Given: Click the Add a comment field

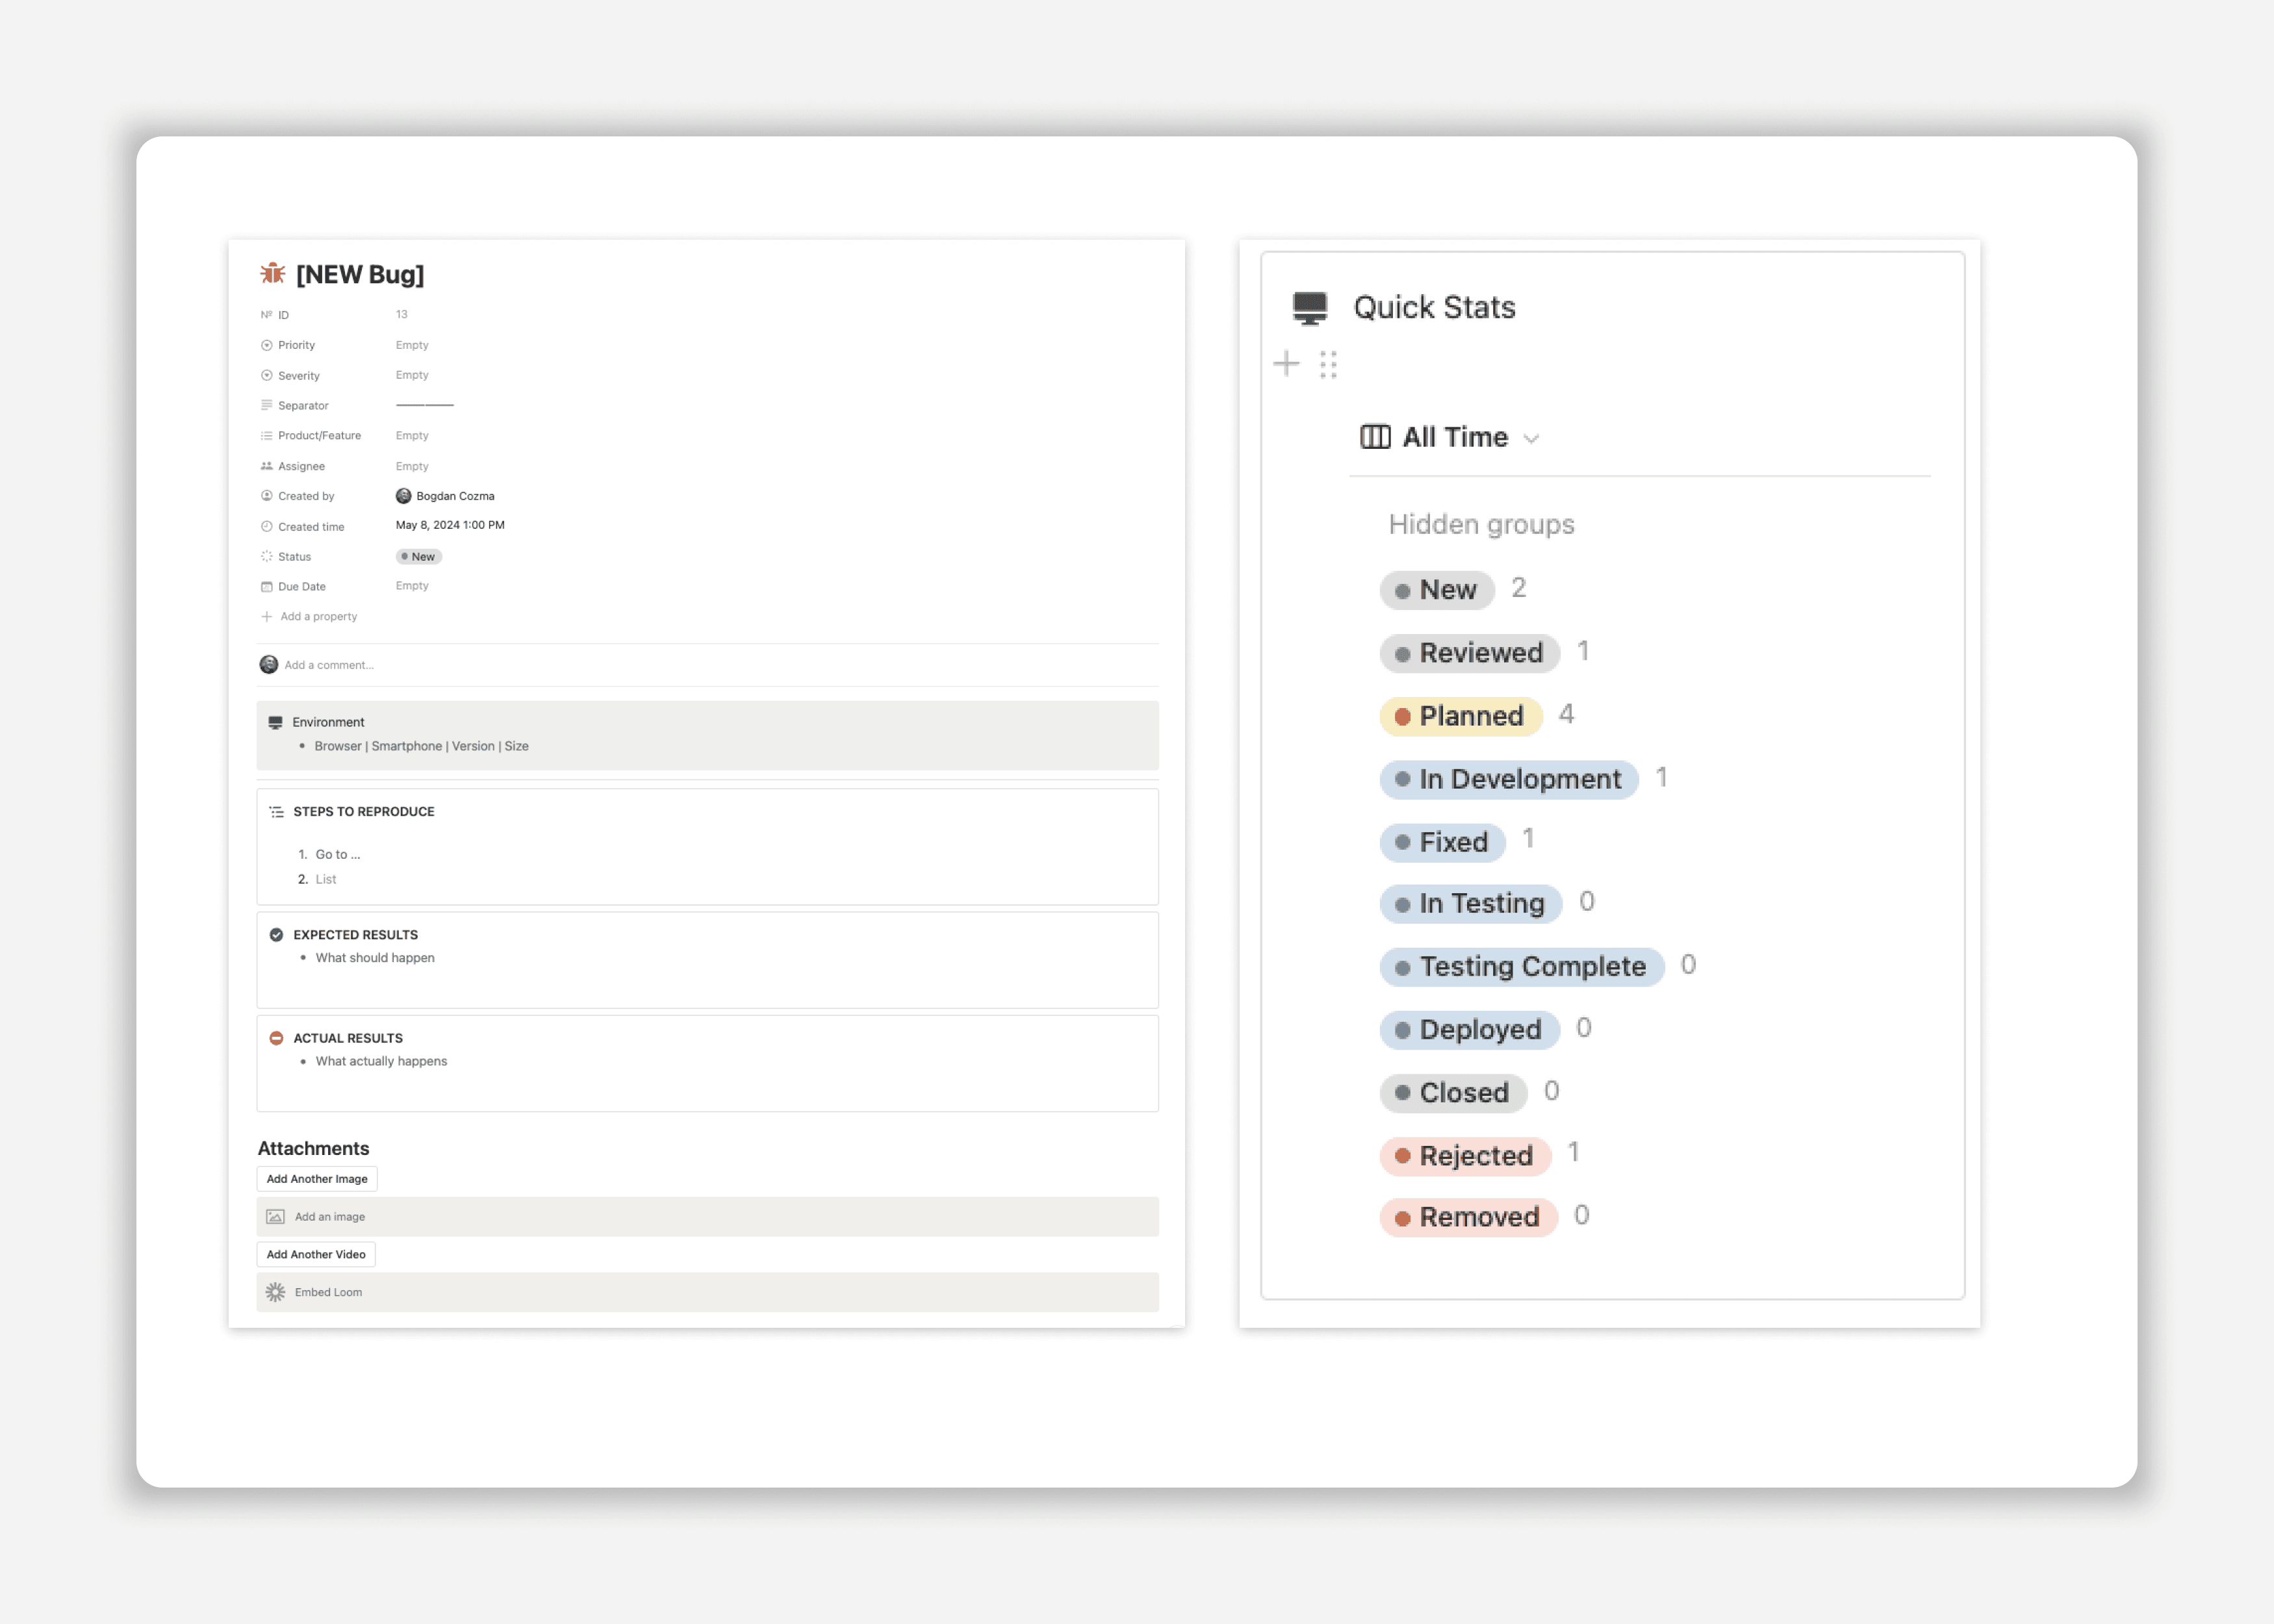Looking at the screenshot, I should 328,664.
